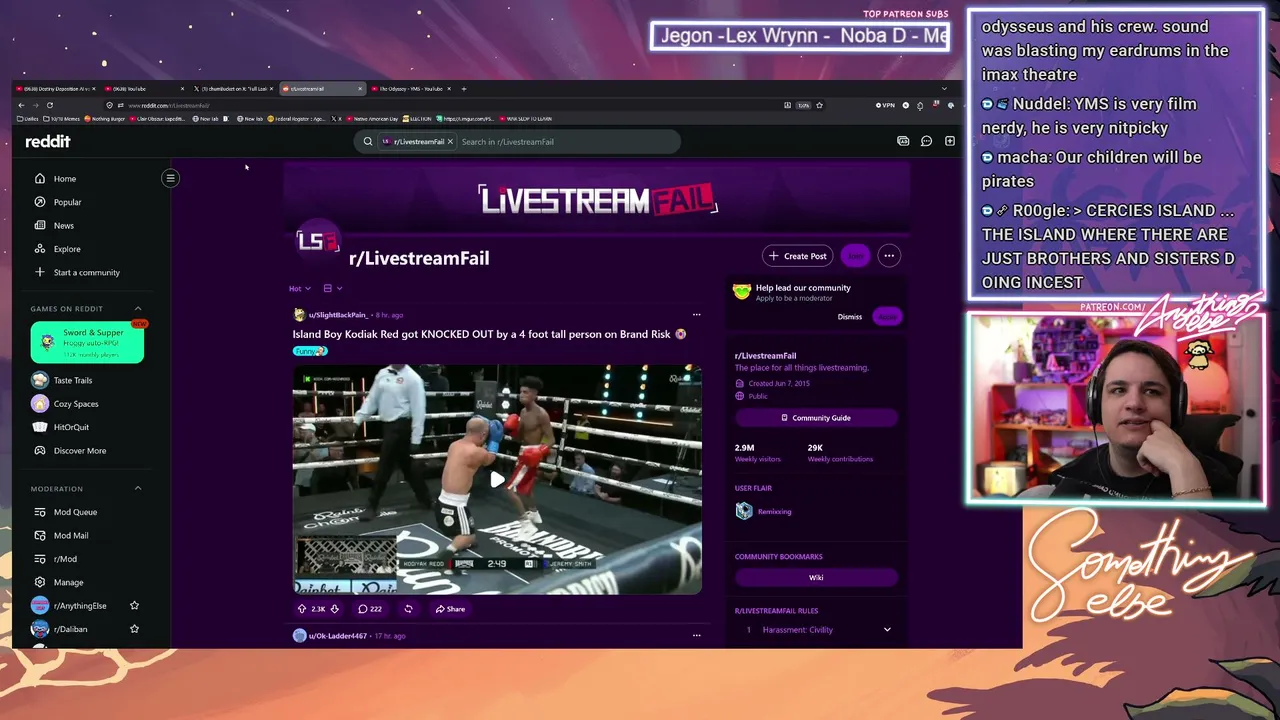
Task: Open the Wiki community bookmark
Action: pos(816,577)
